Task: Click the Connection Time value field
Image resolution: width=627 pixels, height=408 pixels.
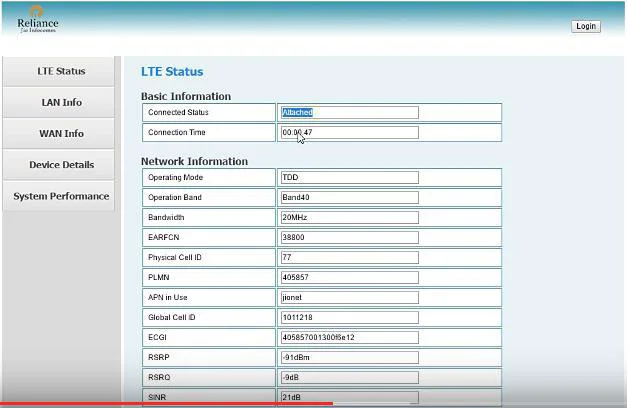Action: pyautogui.click(x=349, y=132)
